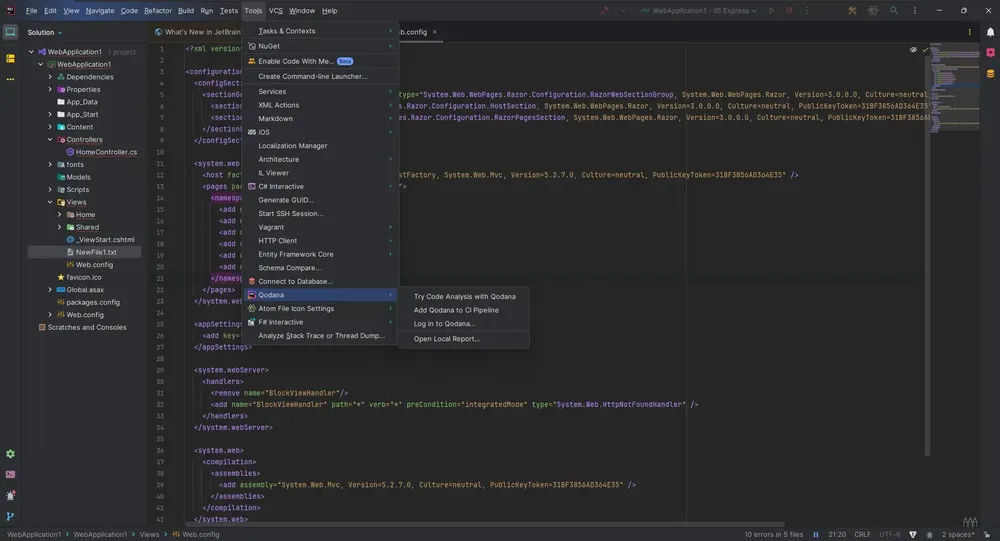Viewport: 1000px width, 541px height.
Task: Open Localization Manager
Action: [x=321, y=145]
